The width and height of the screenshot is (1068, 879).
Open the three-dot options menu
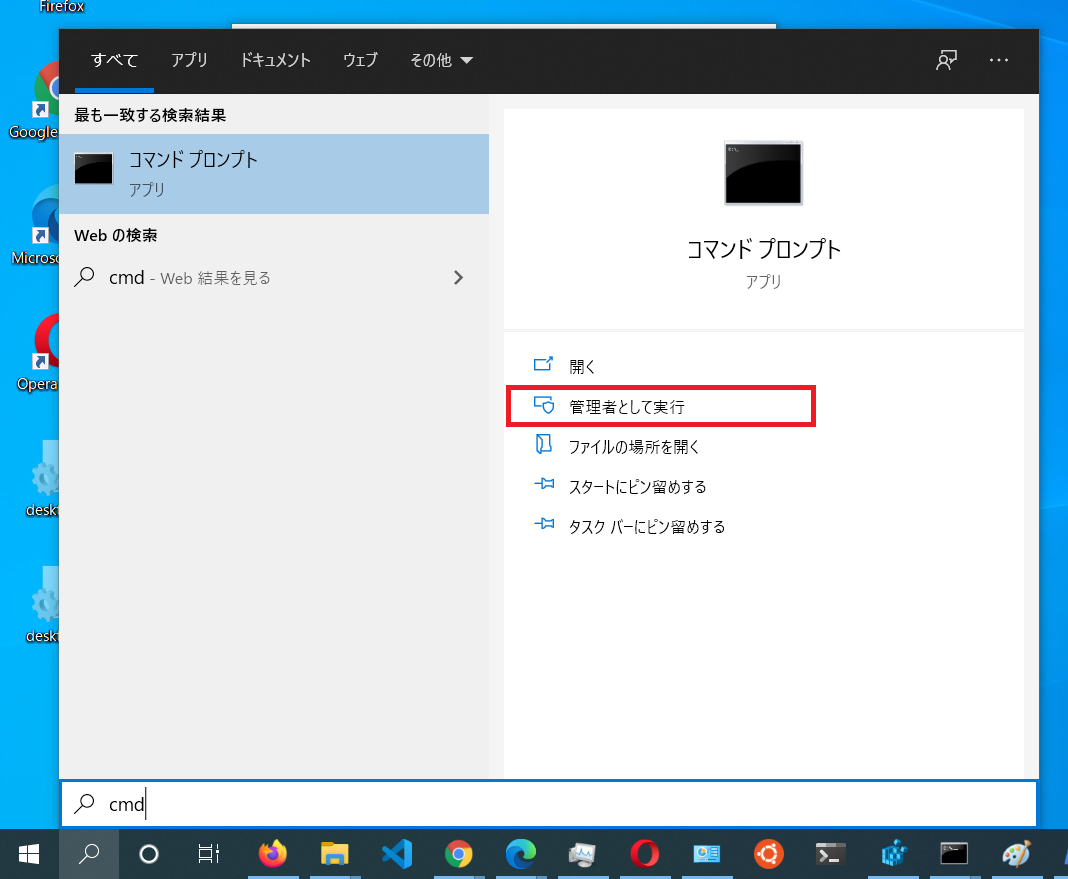[x=999, y=60]
